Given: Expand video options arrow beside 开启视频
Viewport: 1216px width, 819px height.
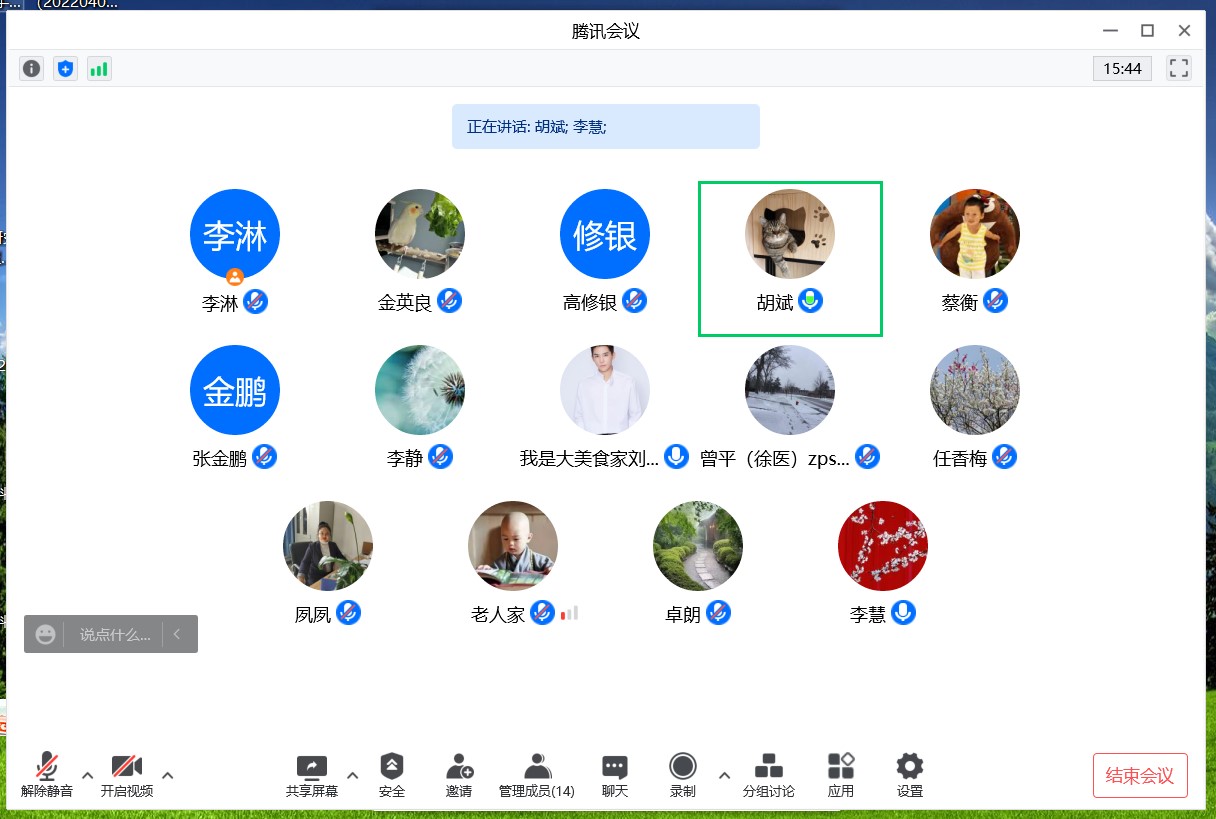Looking at the screenshot, I should (x=167, y=774).
